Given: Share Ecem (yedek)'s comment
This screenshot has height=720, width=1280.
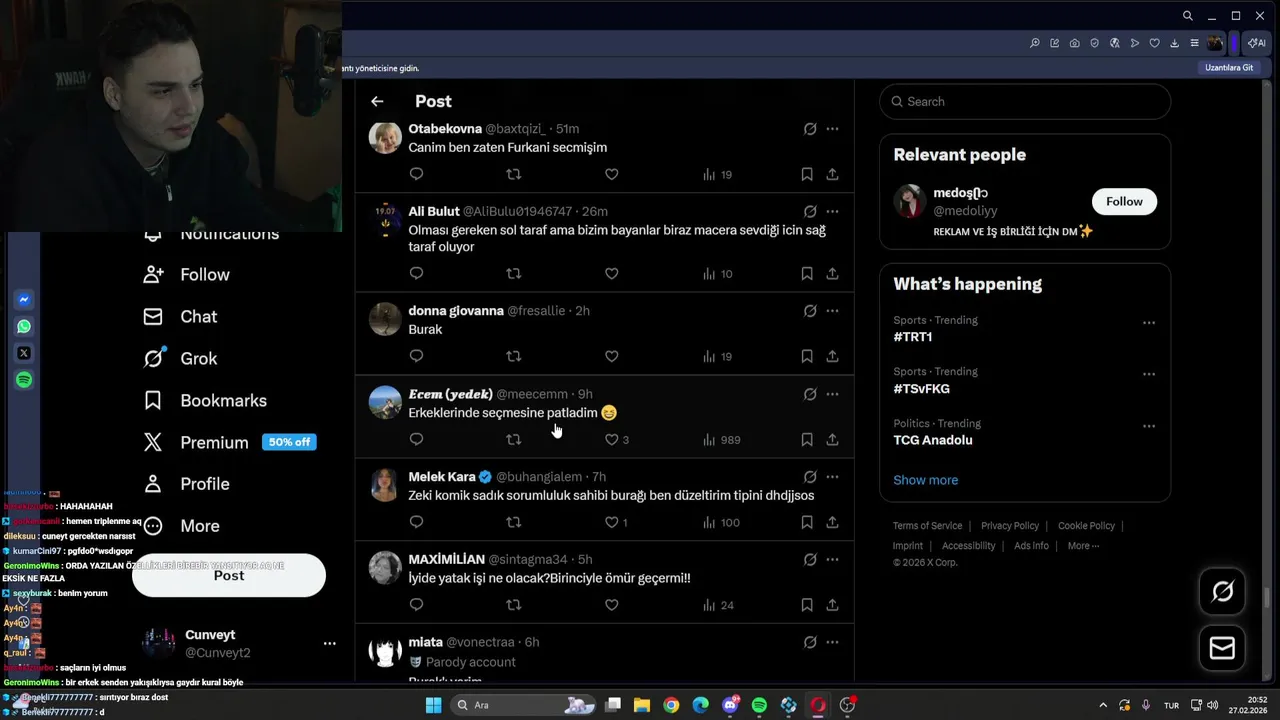Looking at the screenshot, I should (x=832, y=439).
